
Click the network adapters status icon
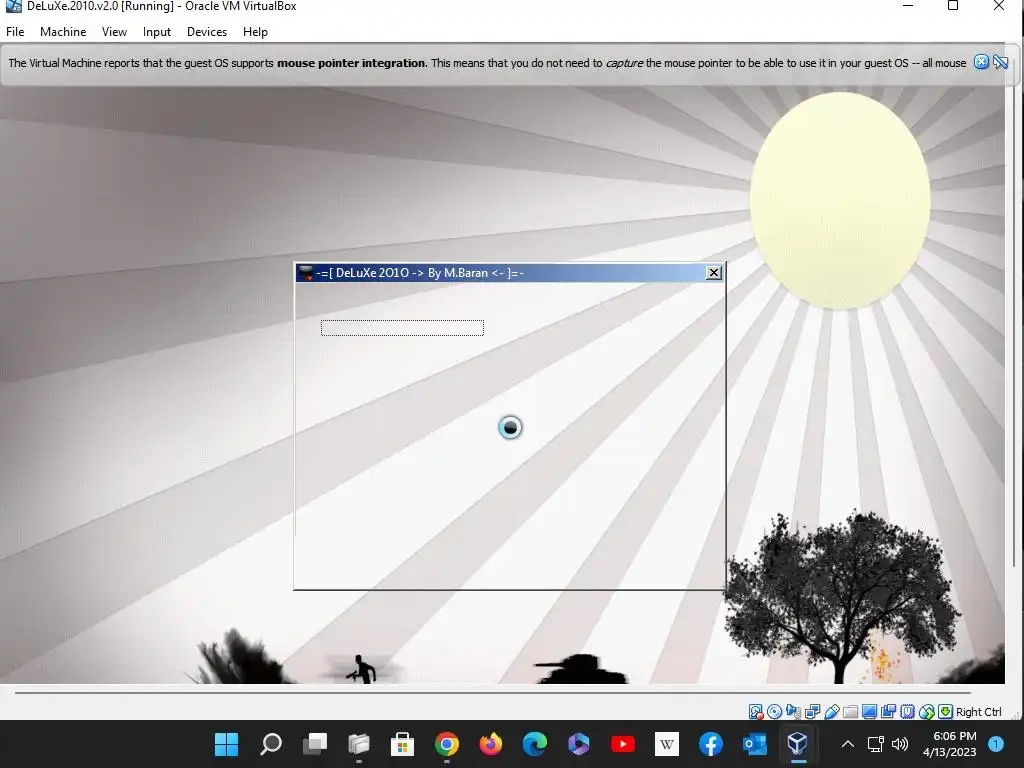click(812, 712)
